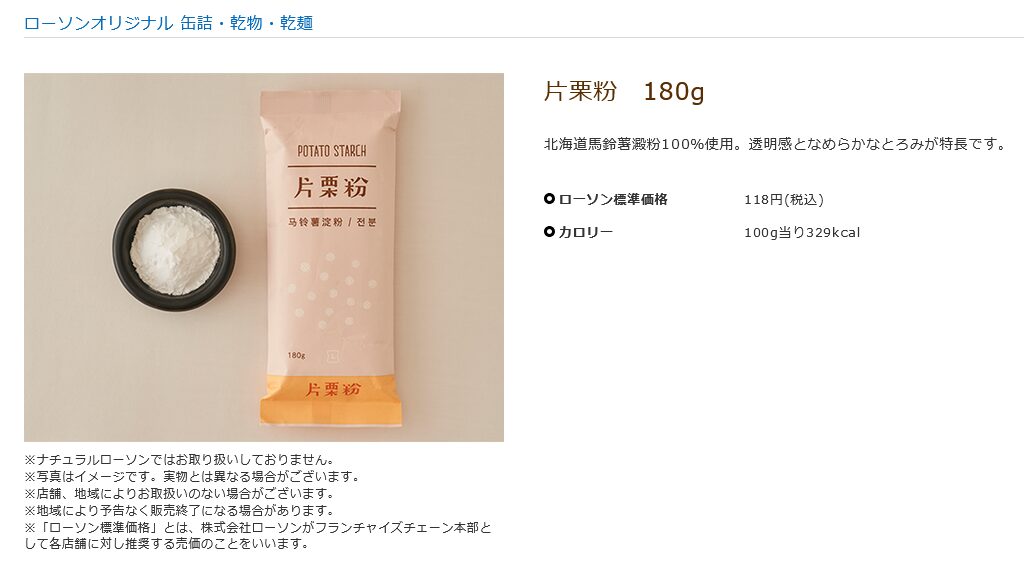This screenshot has width=1024, height=562.
Task: Click the ローソン標準価格 label
Action: click(613, 199)
